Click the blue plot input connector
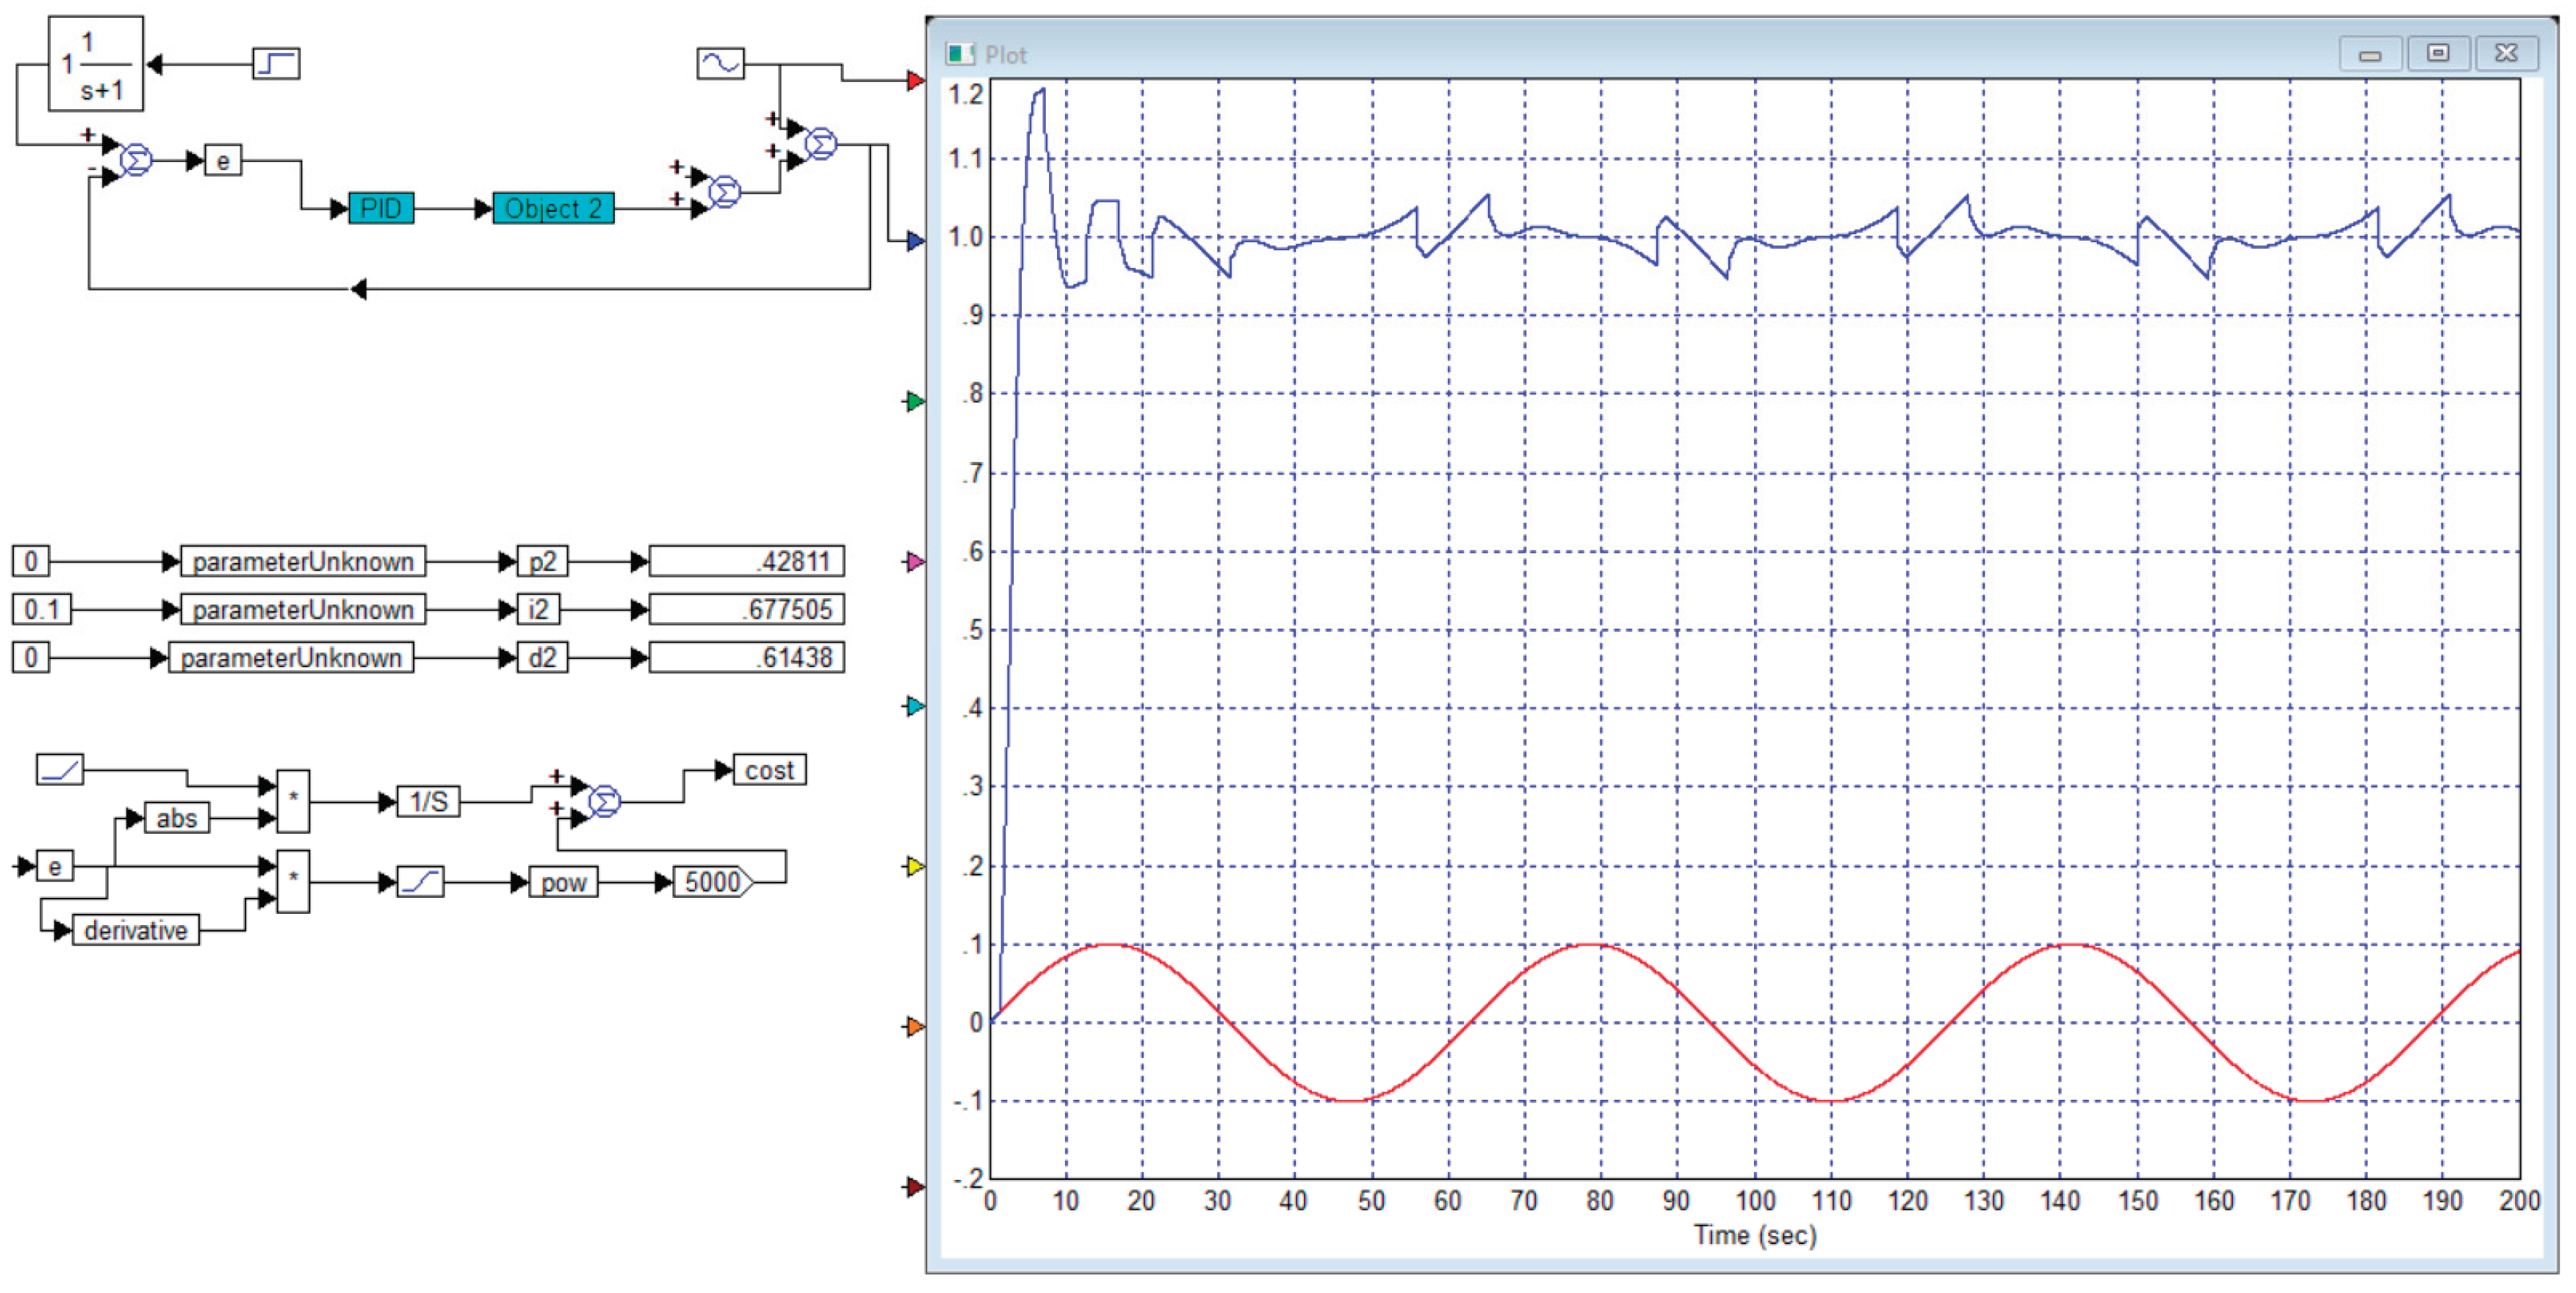This screenshot has height=1293, width=2576. coord(915,241)
